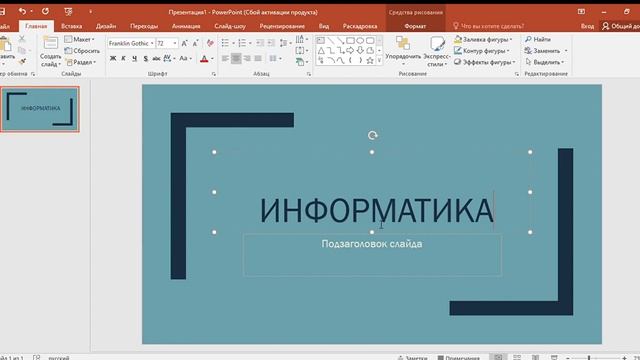Open Экспресс-стили quick styles button
The image size is (640, 360).
point(437,51)
